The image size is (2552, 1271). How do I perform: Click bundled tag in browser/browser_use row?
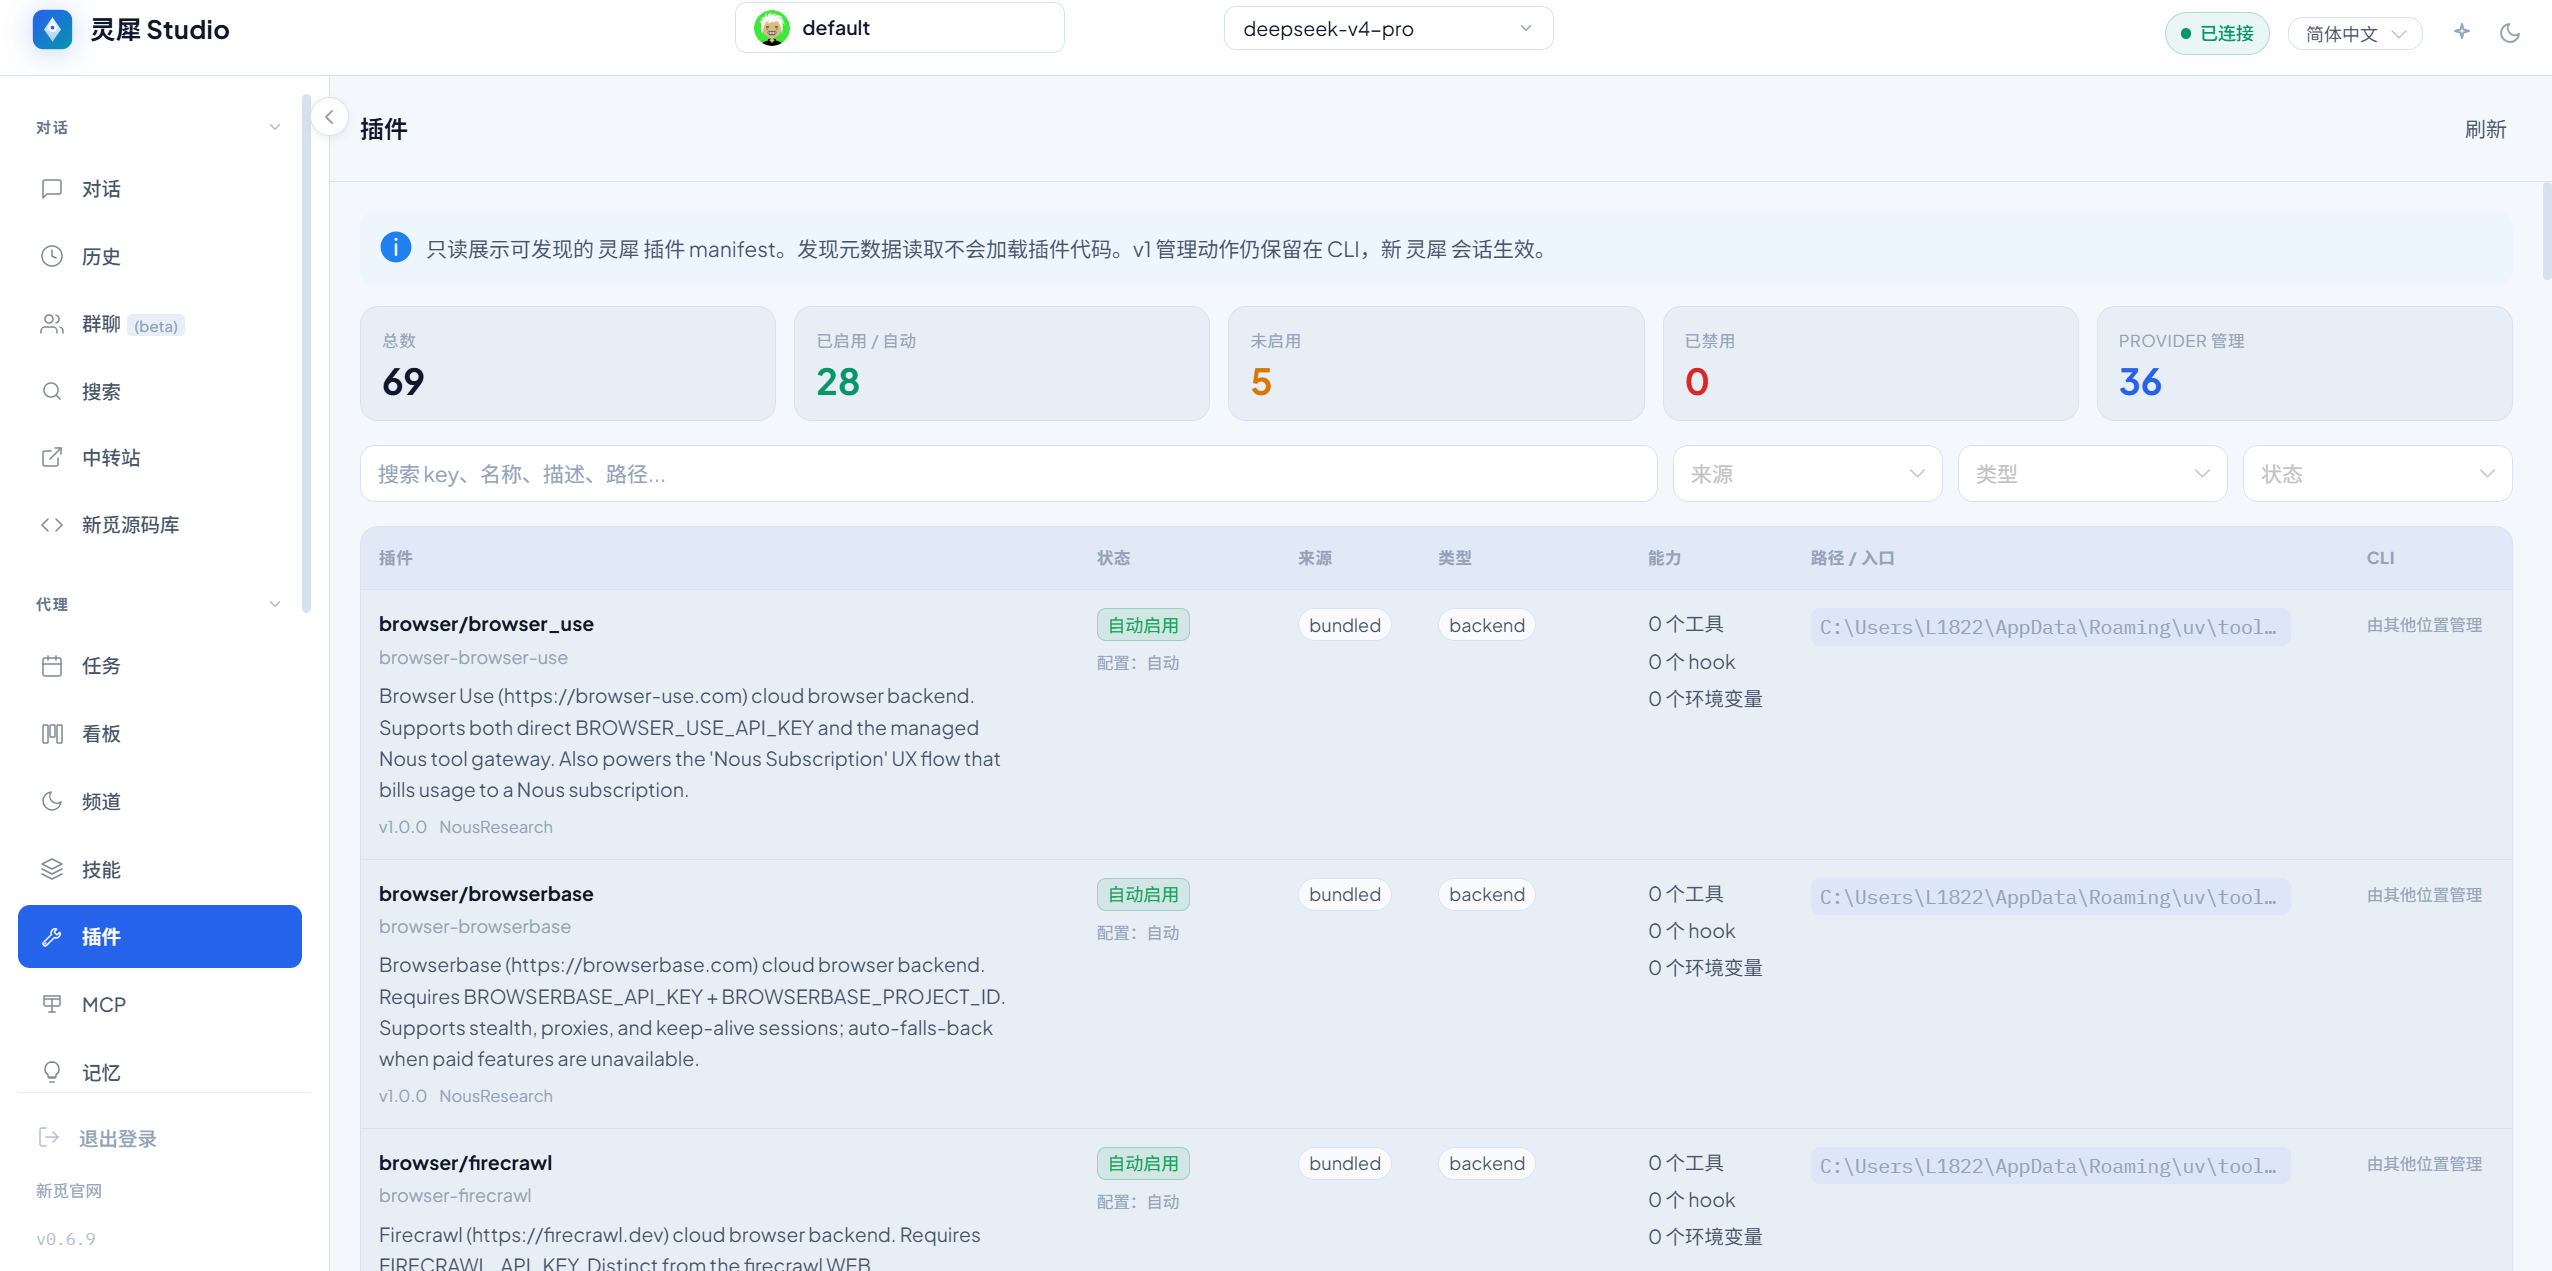pos(1345,625)
